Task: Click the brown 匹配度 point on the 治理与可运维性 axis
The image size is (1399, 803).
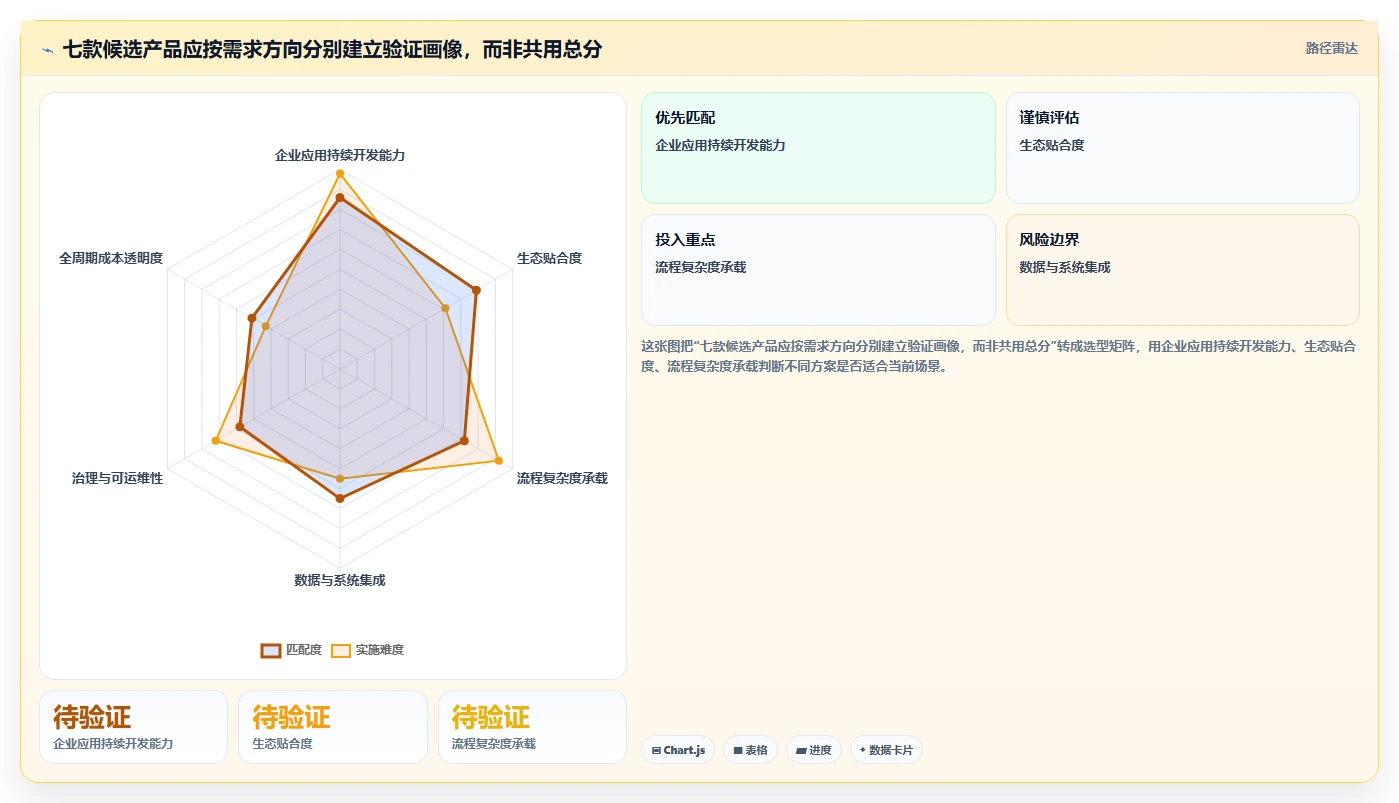Action: [239, 427]
